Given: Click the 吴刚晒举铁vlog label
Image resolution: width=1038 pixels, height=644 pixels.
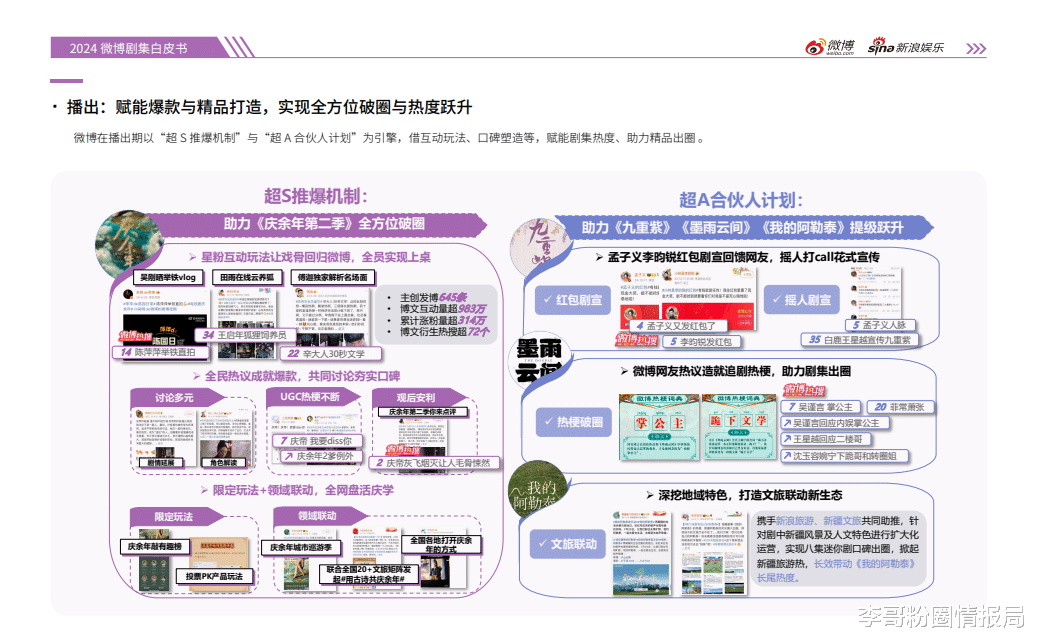Looking at the screenshot, I should 167,277.
